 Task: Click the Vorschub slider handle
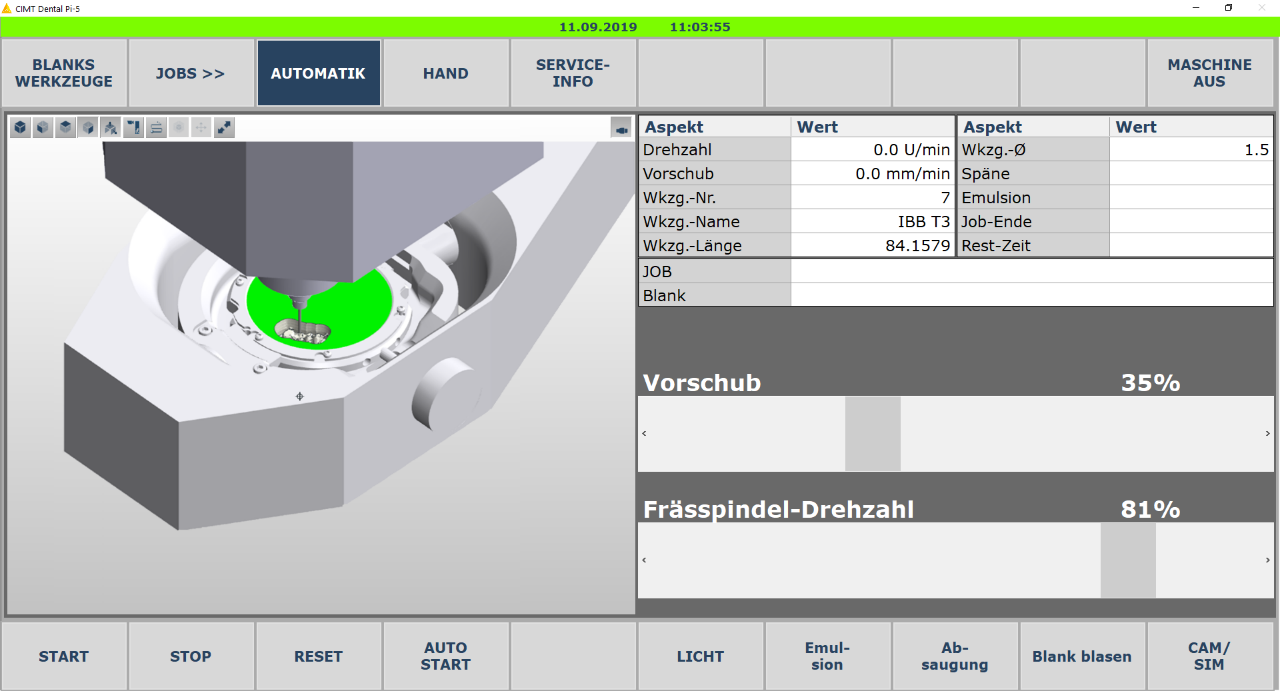[872, 434]
